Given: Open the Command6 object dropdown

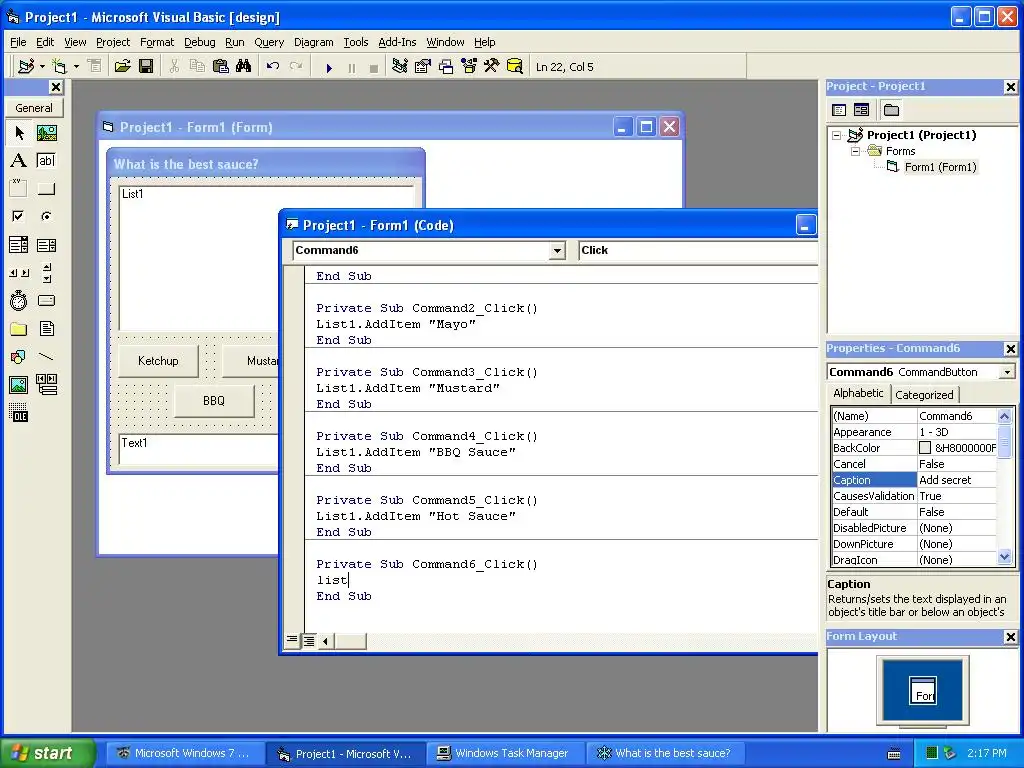Looking at the screenshot, I should [x=557, y=251].
